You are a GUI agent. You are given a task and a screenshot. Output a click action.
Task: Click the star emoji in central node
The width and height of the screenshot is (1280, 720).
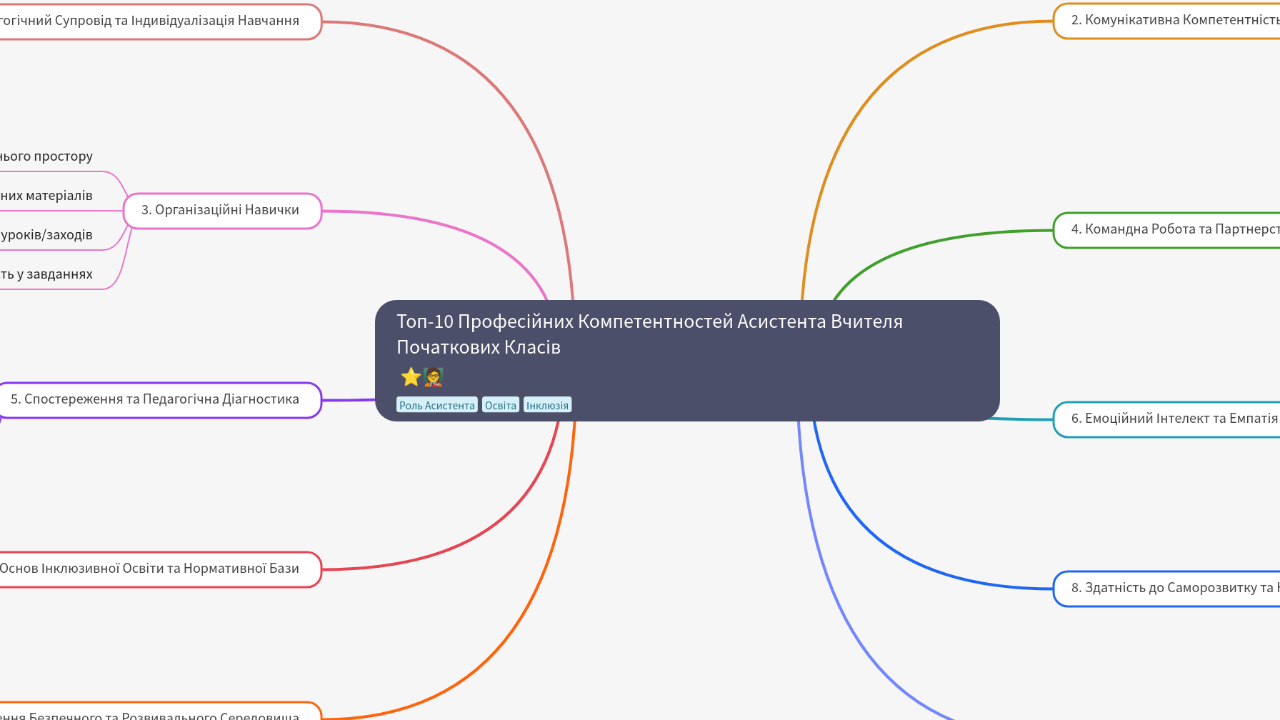tap(410, 377)
